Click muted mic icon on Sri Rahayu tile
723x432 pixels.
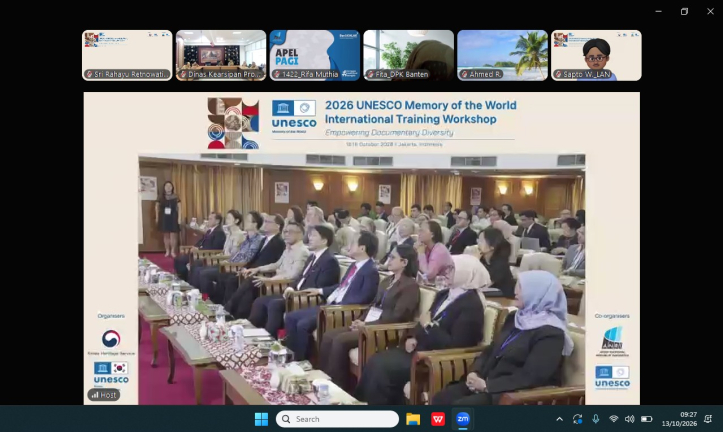89,74
